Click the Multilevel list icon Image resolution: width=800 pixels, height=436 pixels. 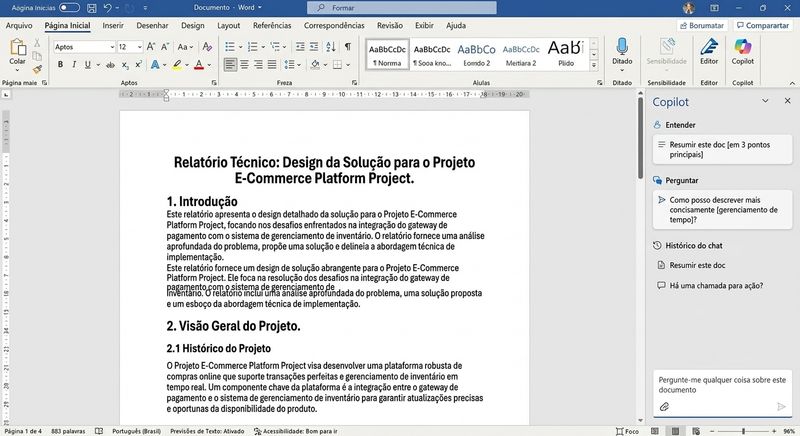pyautogui.click(x=275, y=47)
